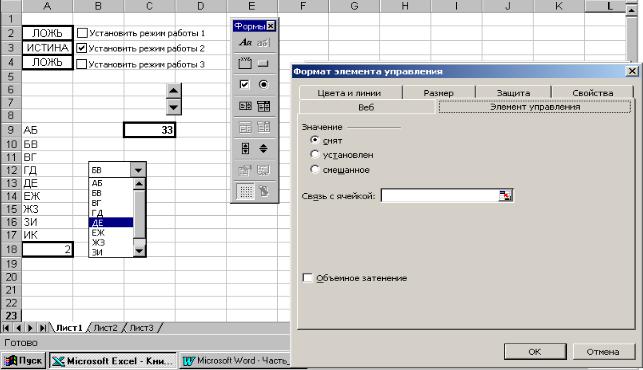The image size is (643, 370).
Task: Select the Combination Drop-Down Edit tool
Action: 264,127
